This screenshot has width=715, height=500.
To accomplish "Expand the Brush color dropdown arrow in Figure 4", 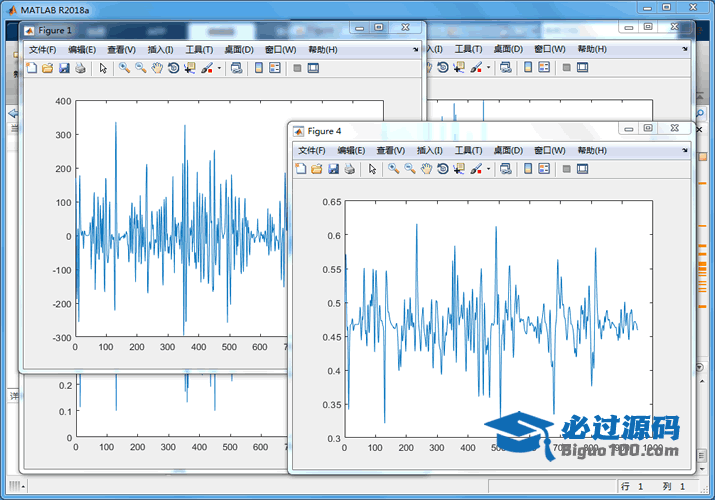I will (489, 169).
